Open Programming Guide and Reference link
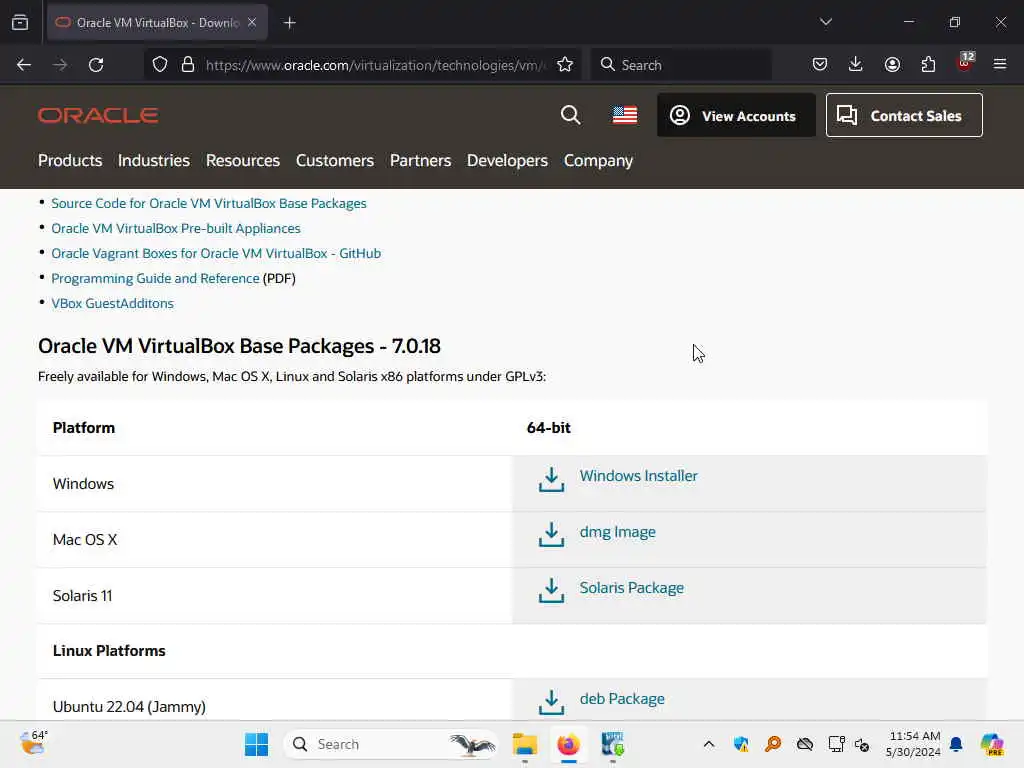 click(155, 279)
